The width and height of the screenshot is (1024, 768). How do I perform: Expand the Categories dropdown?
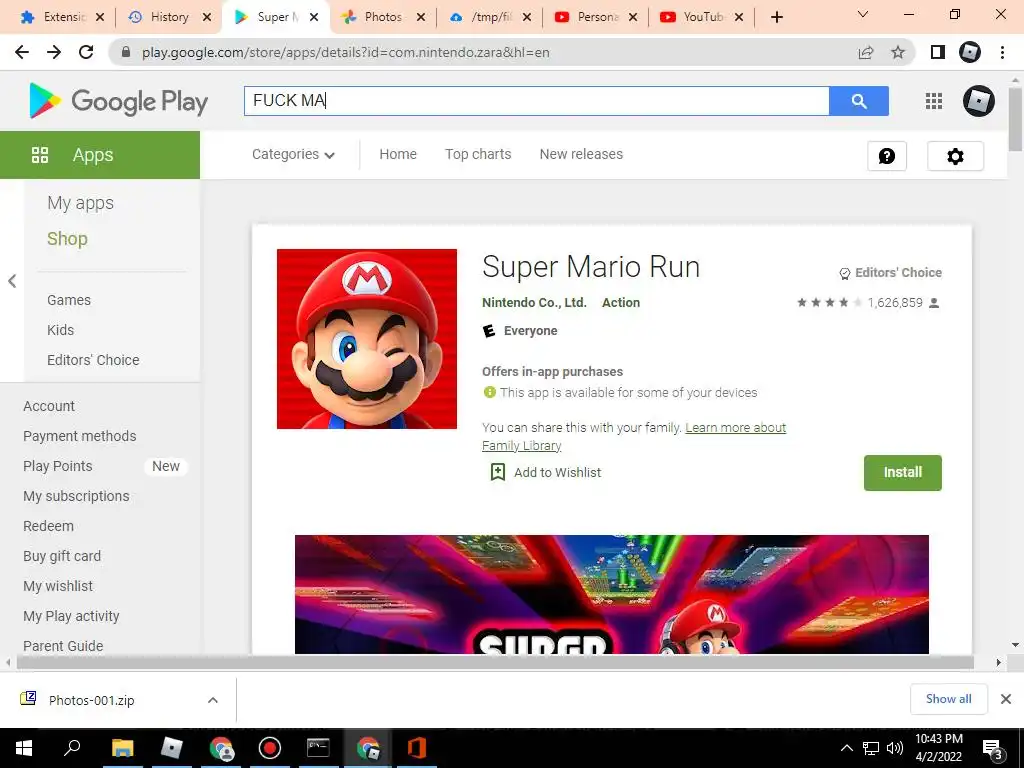(x=293, y=154)
